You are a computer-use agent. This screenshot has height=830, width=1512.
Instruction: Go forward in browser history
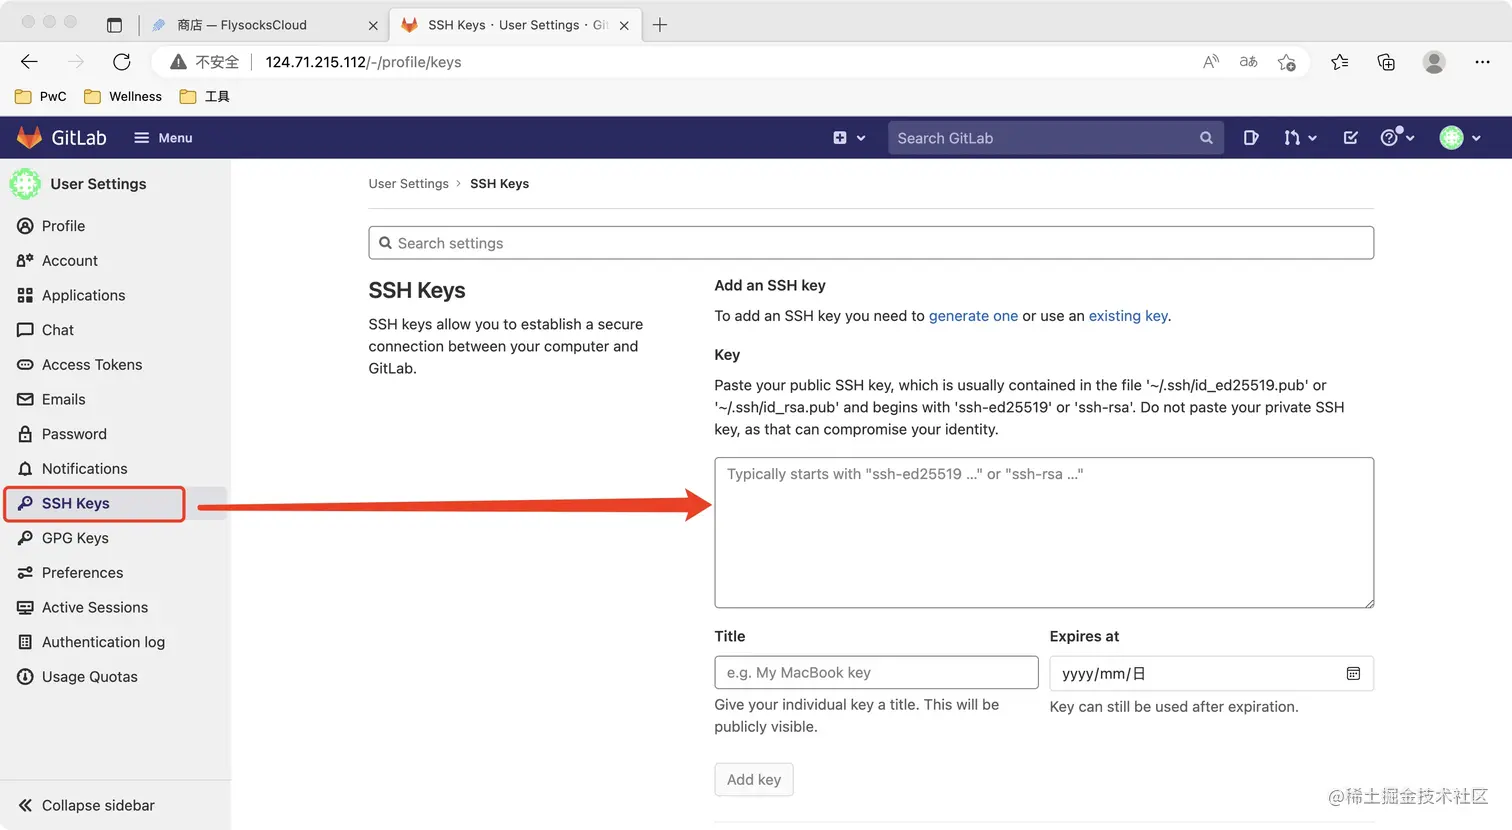point(76,62)
